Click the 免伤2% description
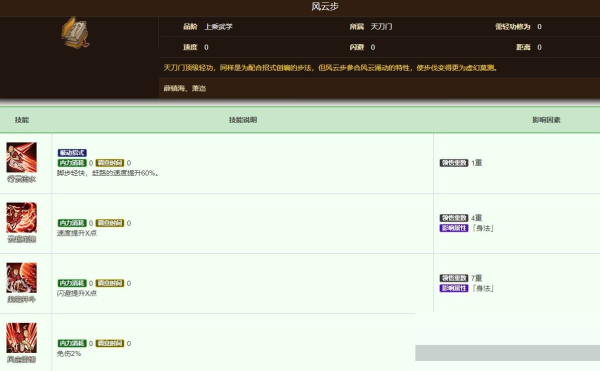This screenshot has width=600, height=371. click(69, 354)
